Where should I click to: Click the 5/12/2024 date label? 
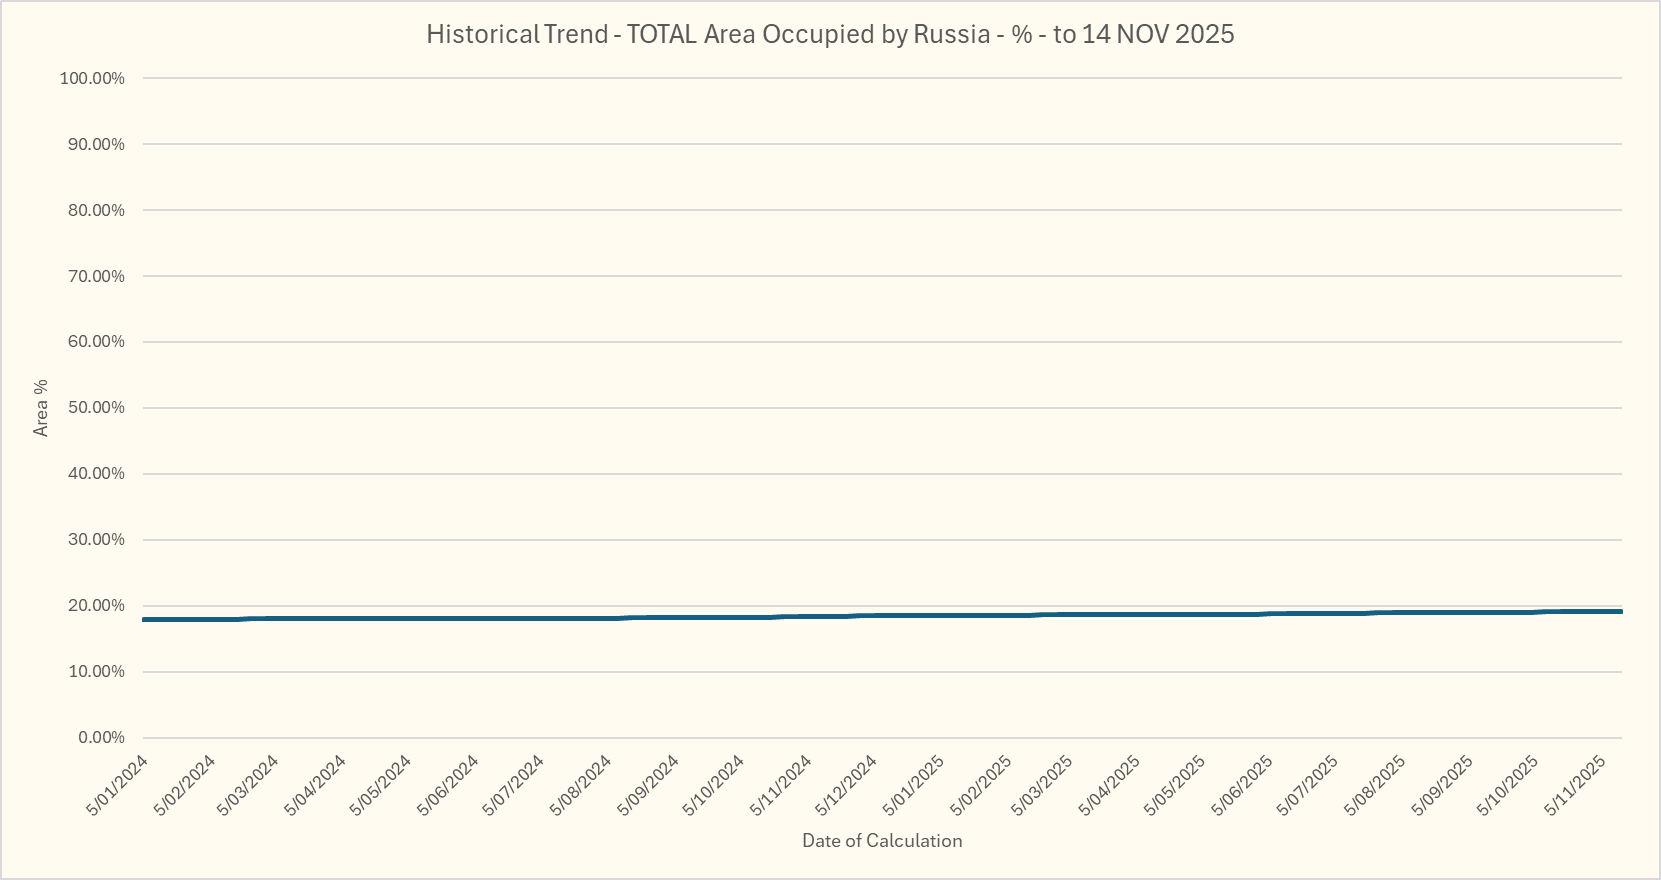(846, 786)
